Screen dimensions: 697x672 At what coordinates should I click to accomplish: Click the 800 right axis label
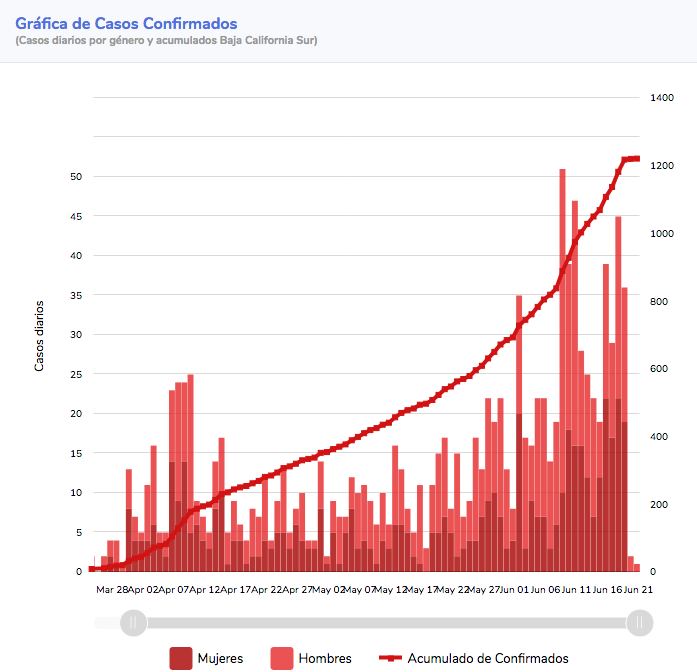coord(659,302)
